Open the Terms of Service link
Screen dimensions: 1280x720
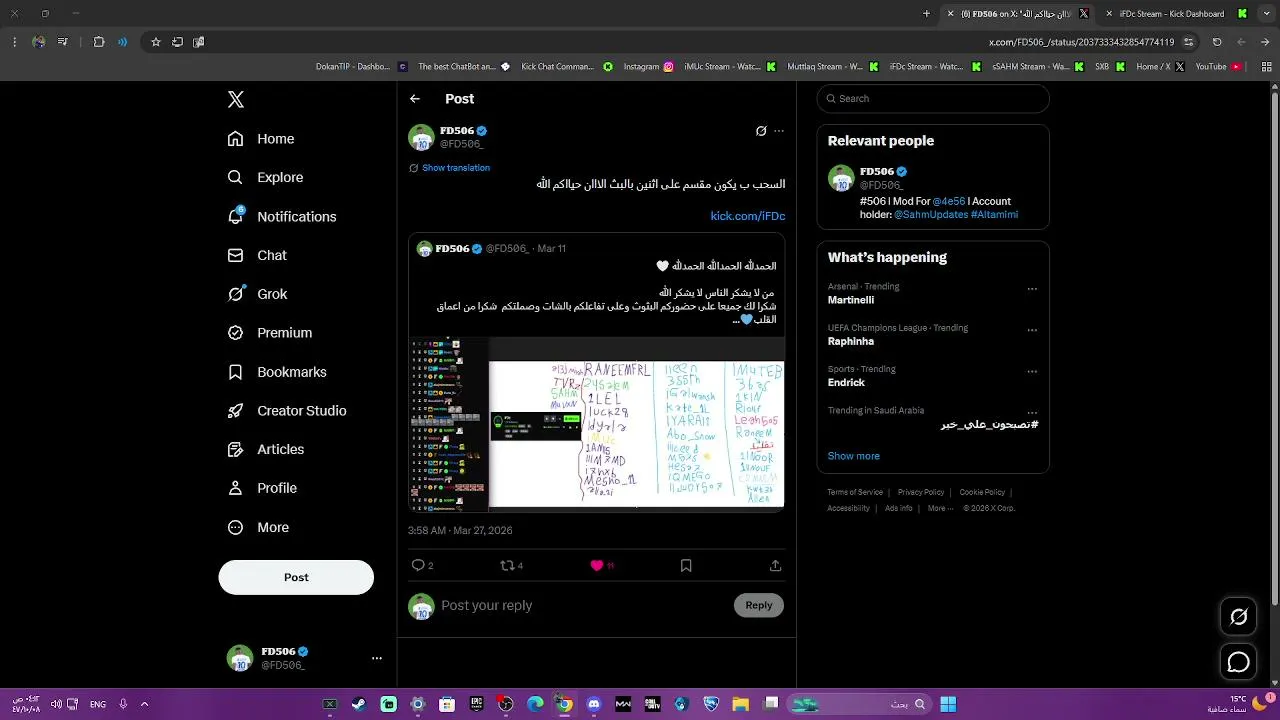[x=855, y=492]
